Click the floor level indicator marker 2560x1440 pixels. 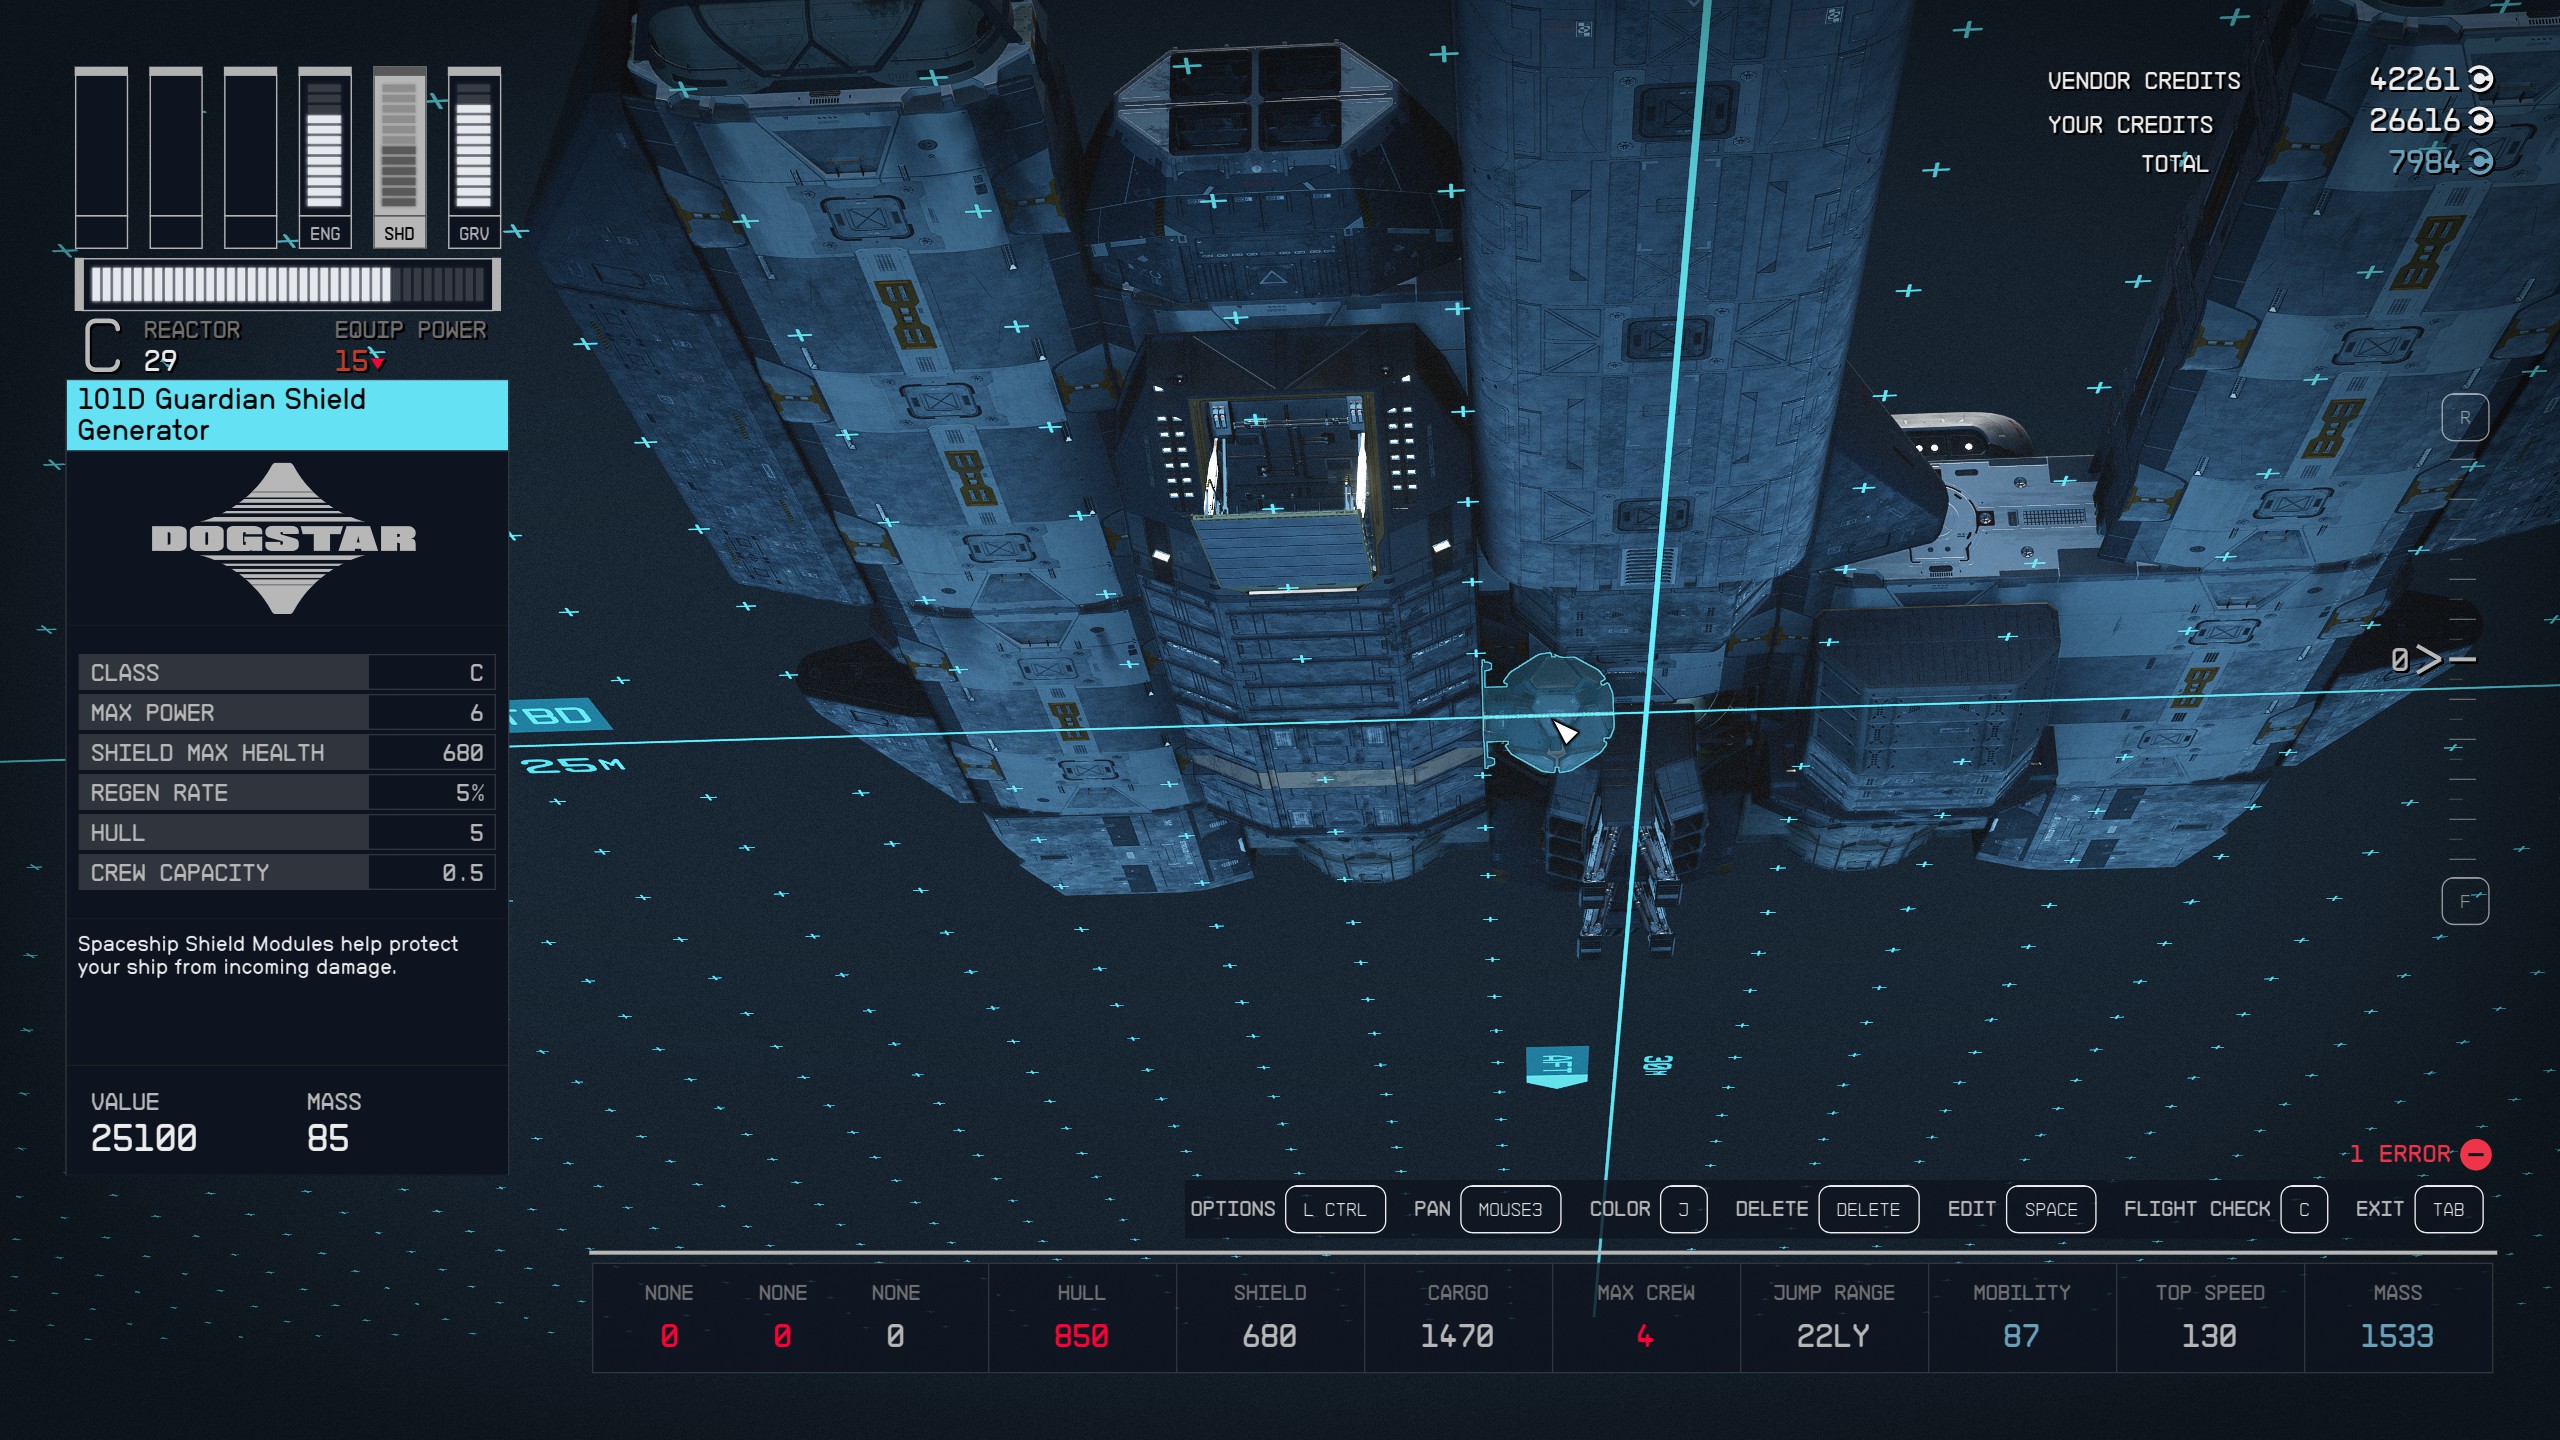(x=2430, y=659)
